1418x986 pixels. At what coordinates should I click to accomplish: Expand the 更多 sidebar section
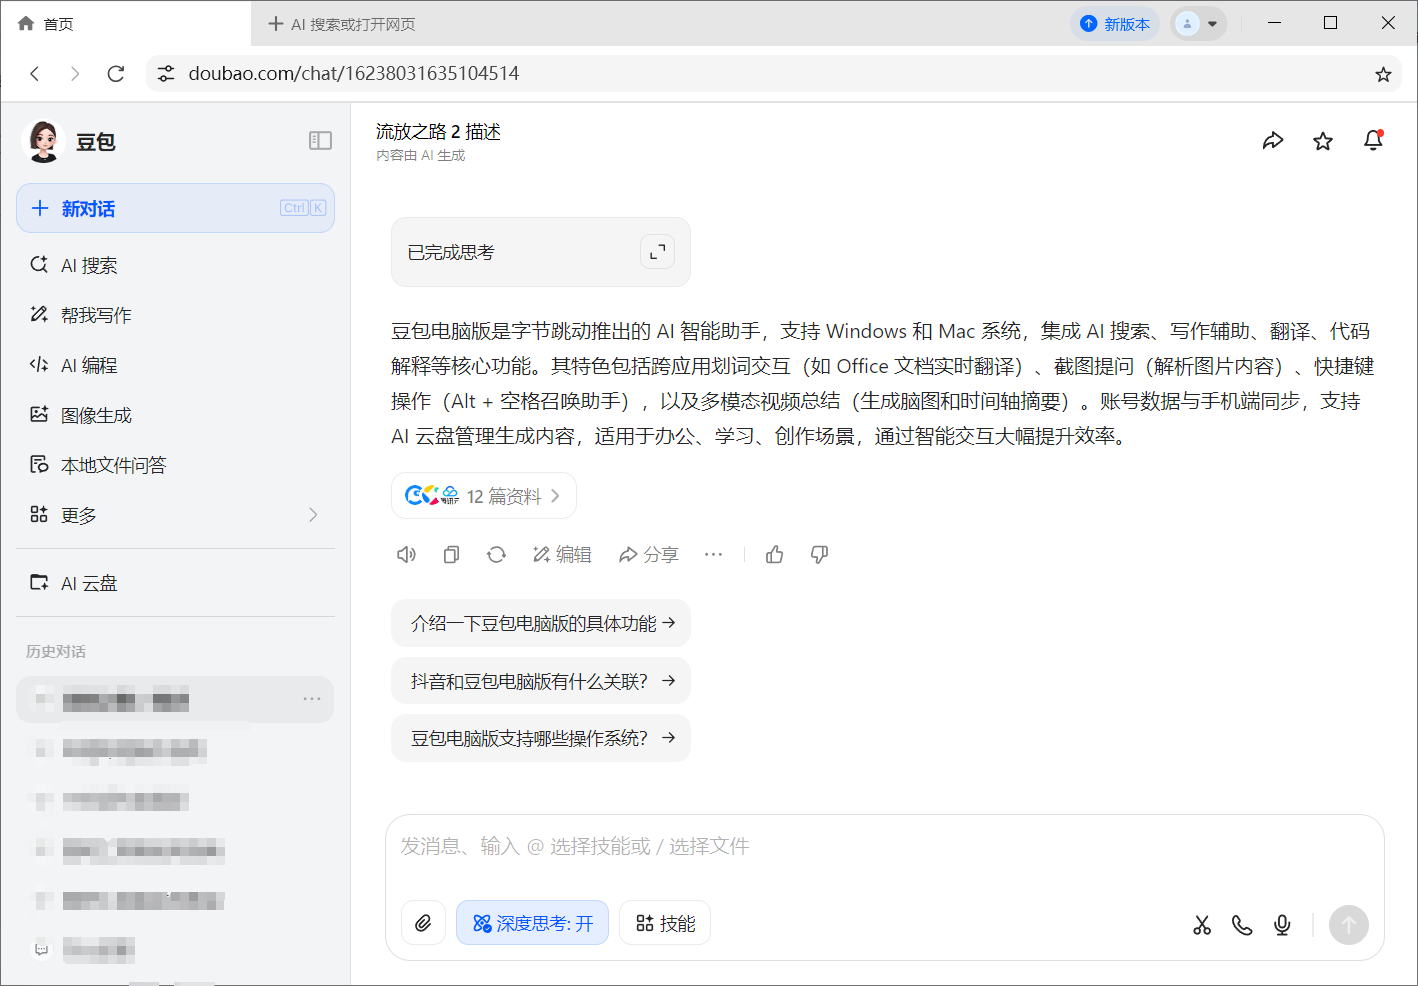[90, 515]
